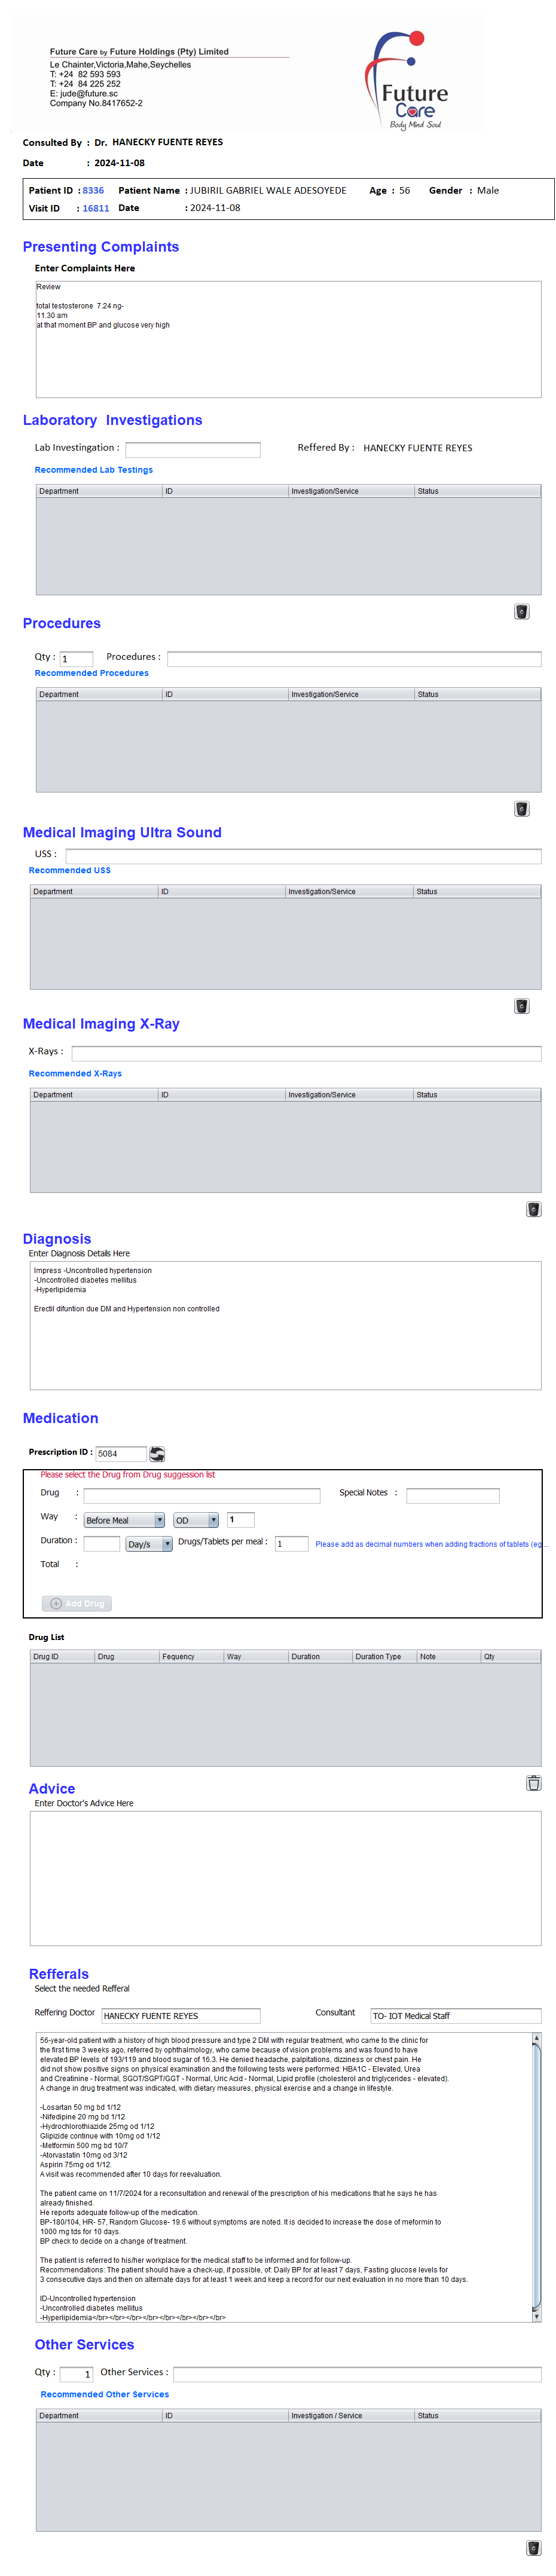
Task: Delete selected lab investigation with trash icon
Action: pos(521,612)
